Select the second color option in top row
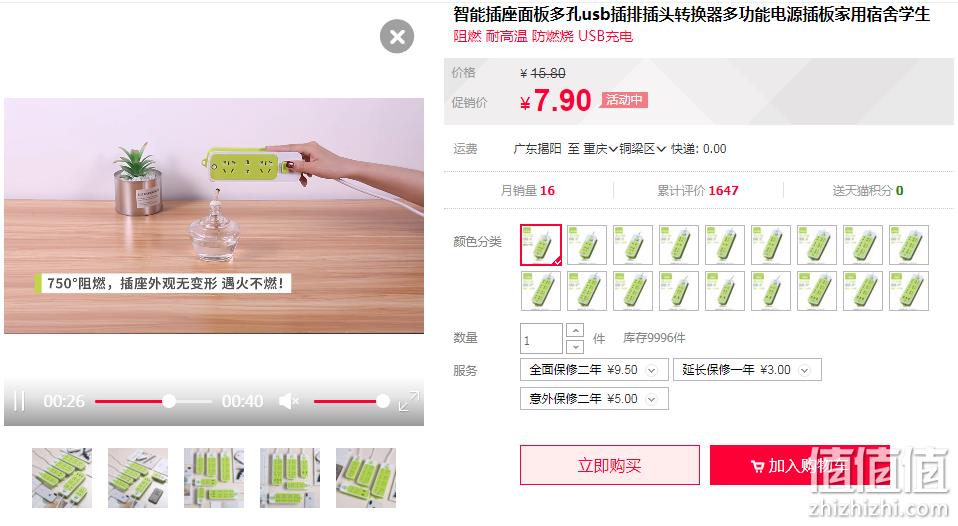Image resolution: width=958 pixels, height=526 pixels. click(x=587, y=245)
